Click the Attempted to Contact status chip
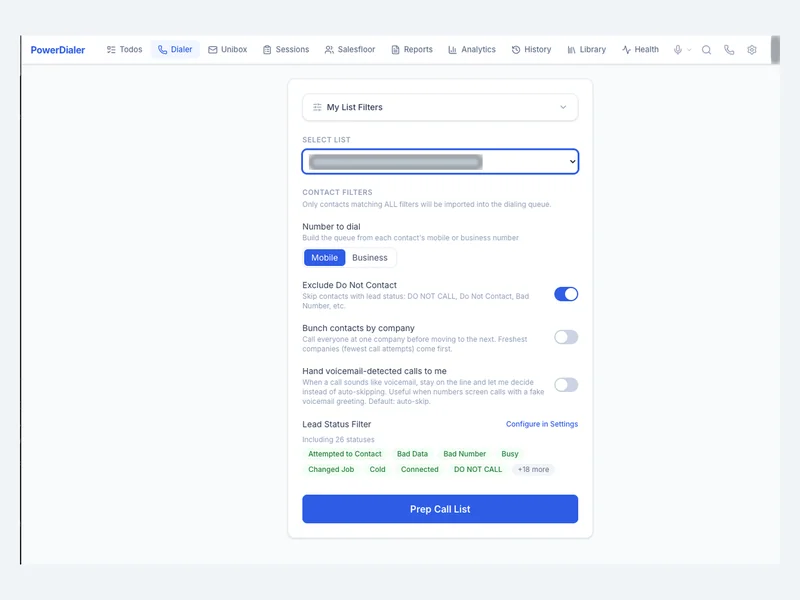Screen dimensions: 800x600 click(x=344, y=454)
